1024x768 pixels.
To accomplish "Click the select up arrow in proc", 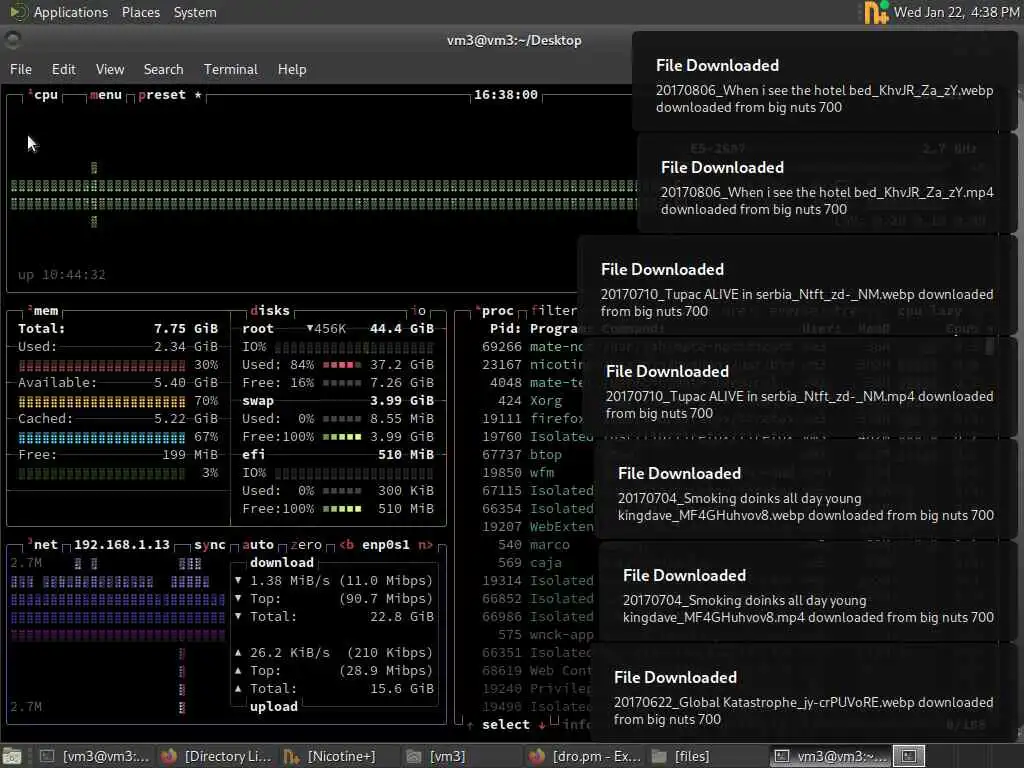I will [470, 725].
